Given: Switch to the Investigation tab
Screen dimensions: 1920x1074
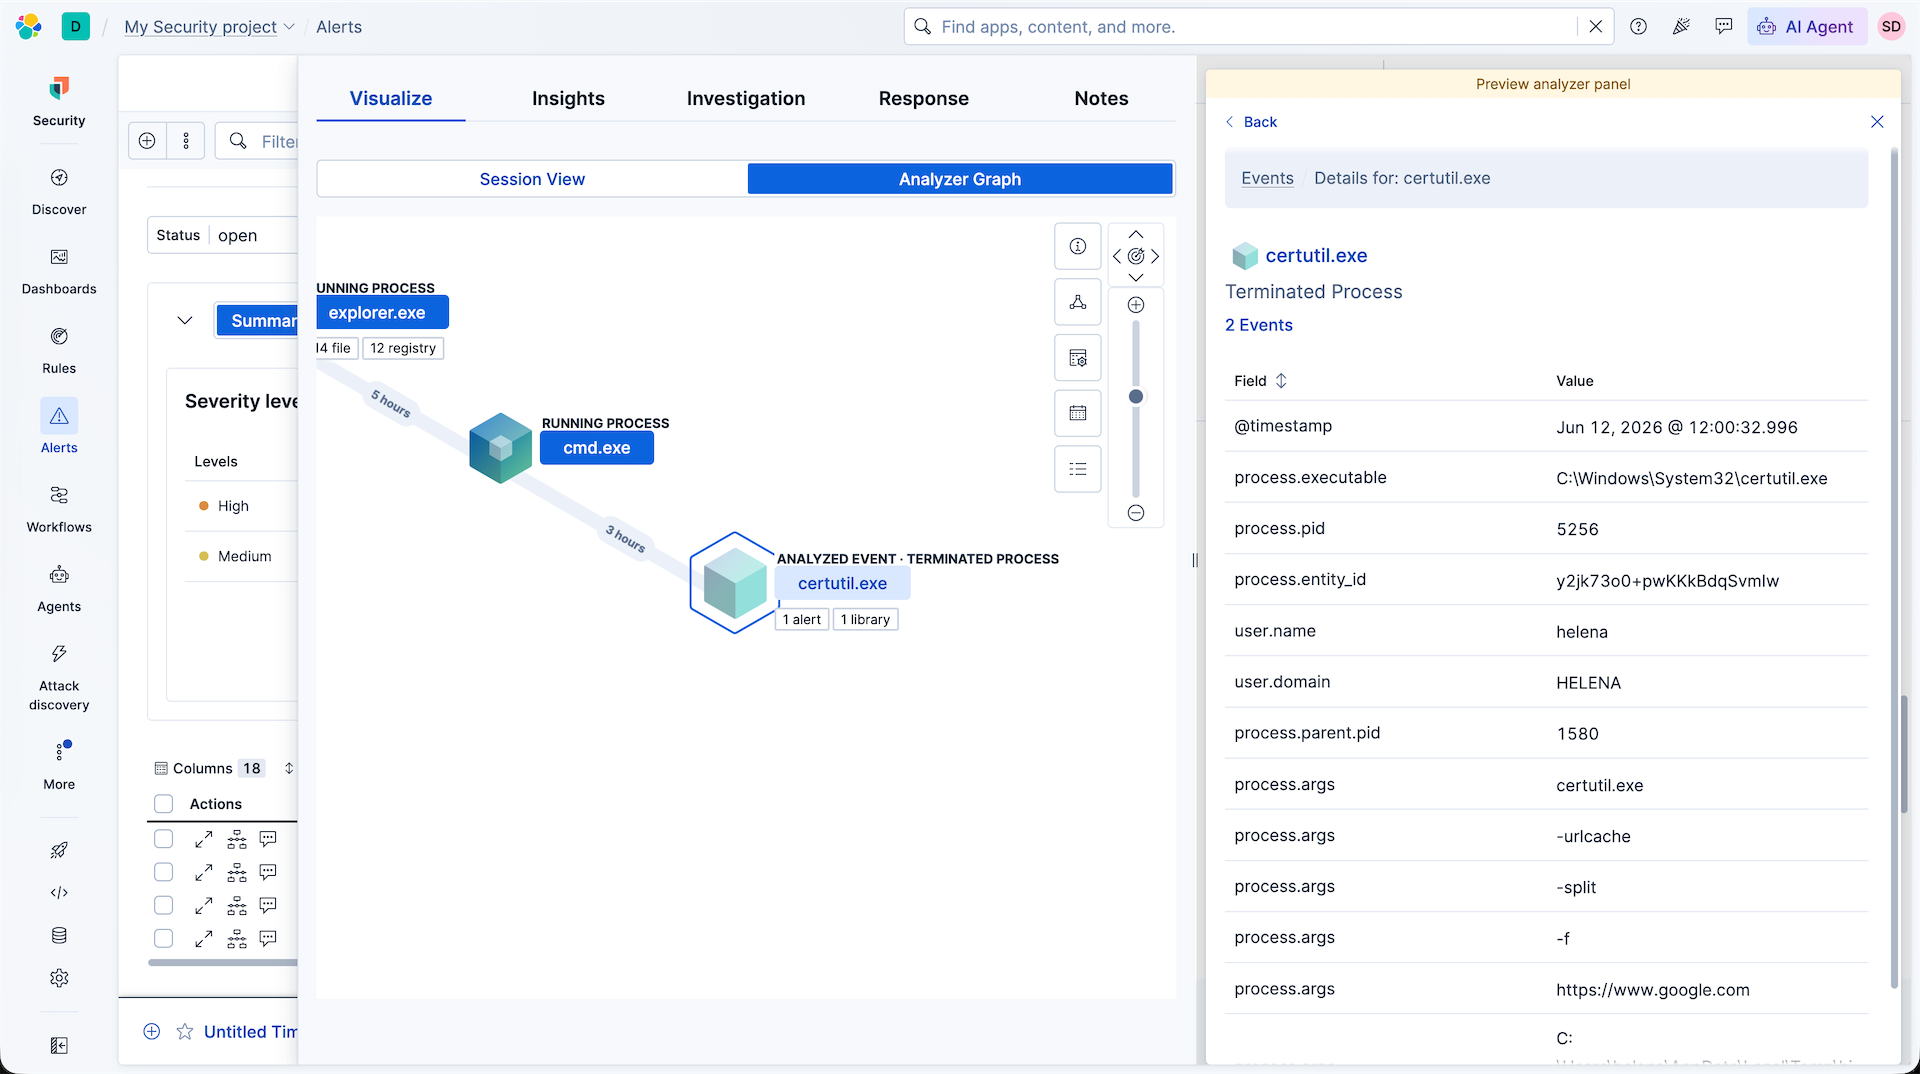Looking at the screenshot, I should click(746, 98).
